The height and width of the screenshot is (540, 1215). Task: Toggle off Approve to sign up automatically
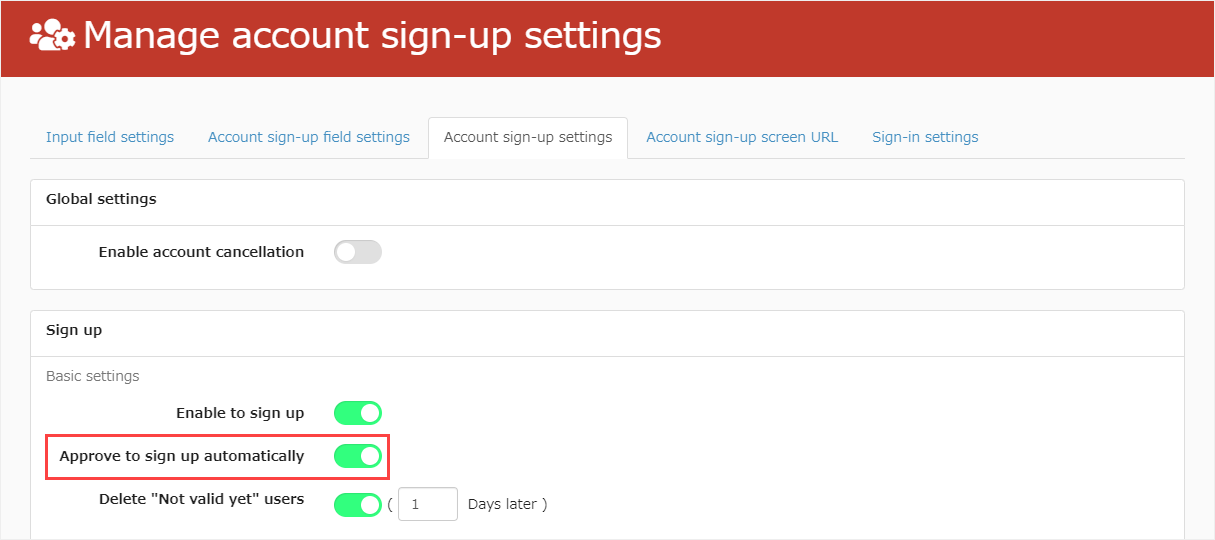[x=357, y=456]
